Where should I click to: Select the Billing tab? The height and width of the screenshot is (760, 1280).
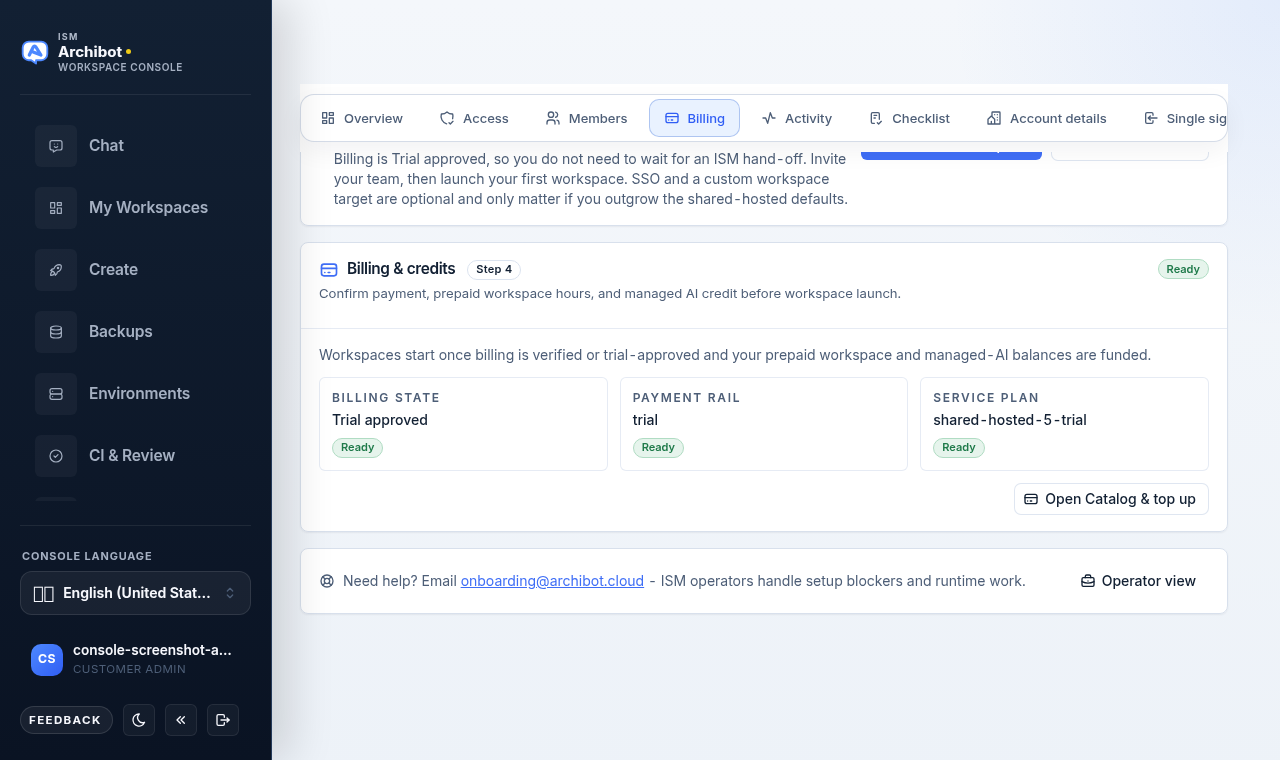tap(694, 118)
